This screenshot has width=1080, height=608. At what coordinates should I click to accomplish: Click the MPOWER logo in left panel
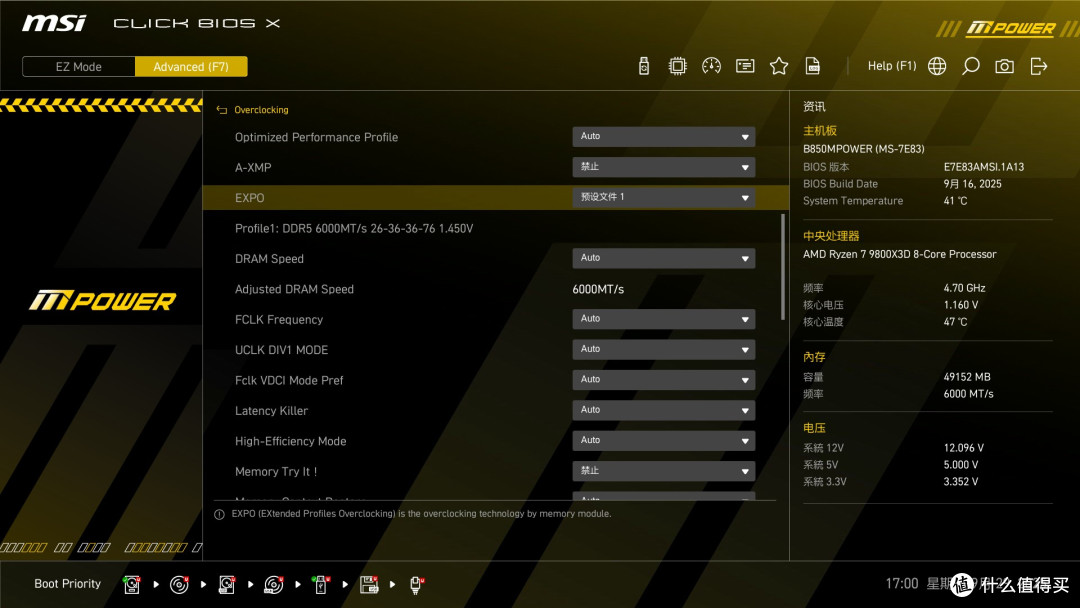click(x=103, y=301)
